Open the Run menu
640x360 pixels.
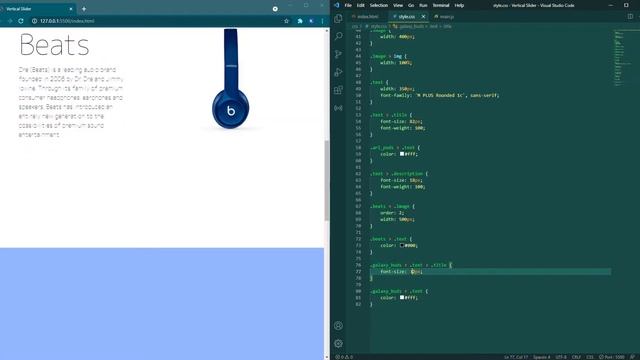click(423, 5)
